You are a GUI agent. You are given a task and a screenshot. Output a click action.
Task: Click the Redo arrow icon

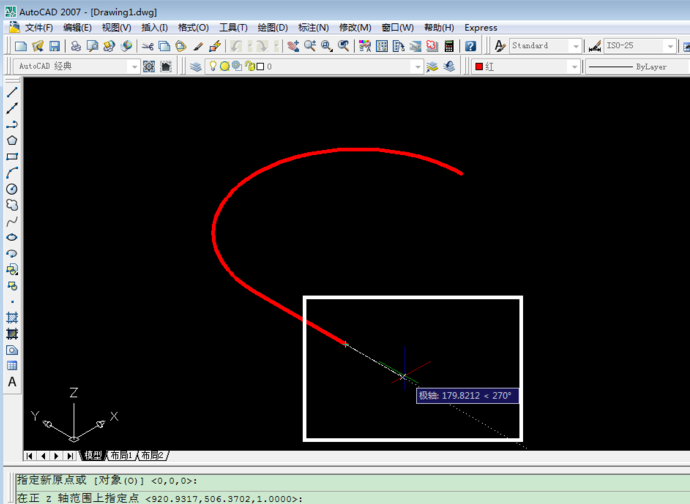coord(262,46)
